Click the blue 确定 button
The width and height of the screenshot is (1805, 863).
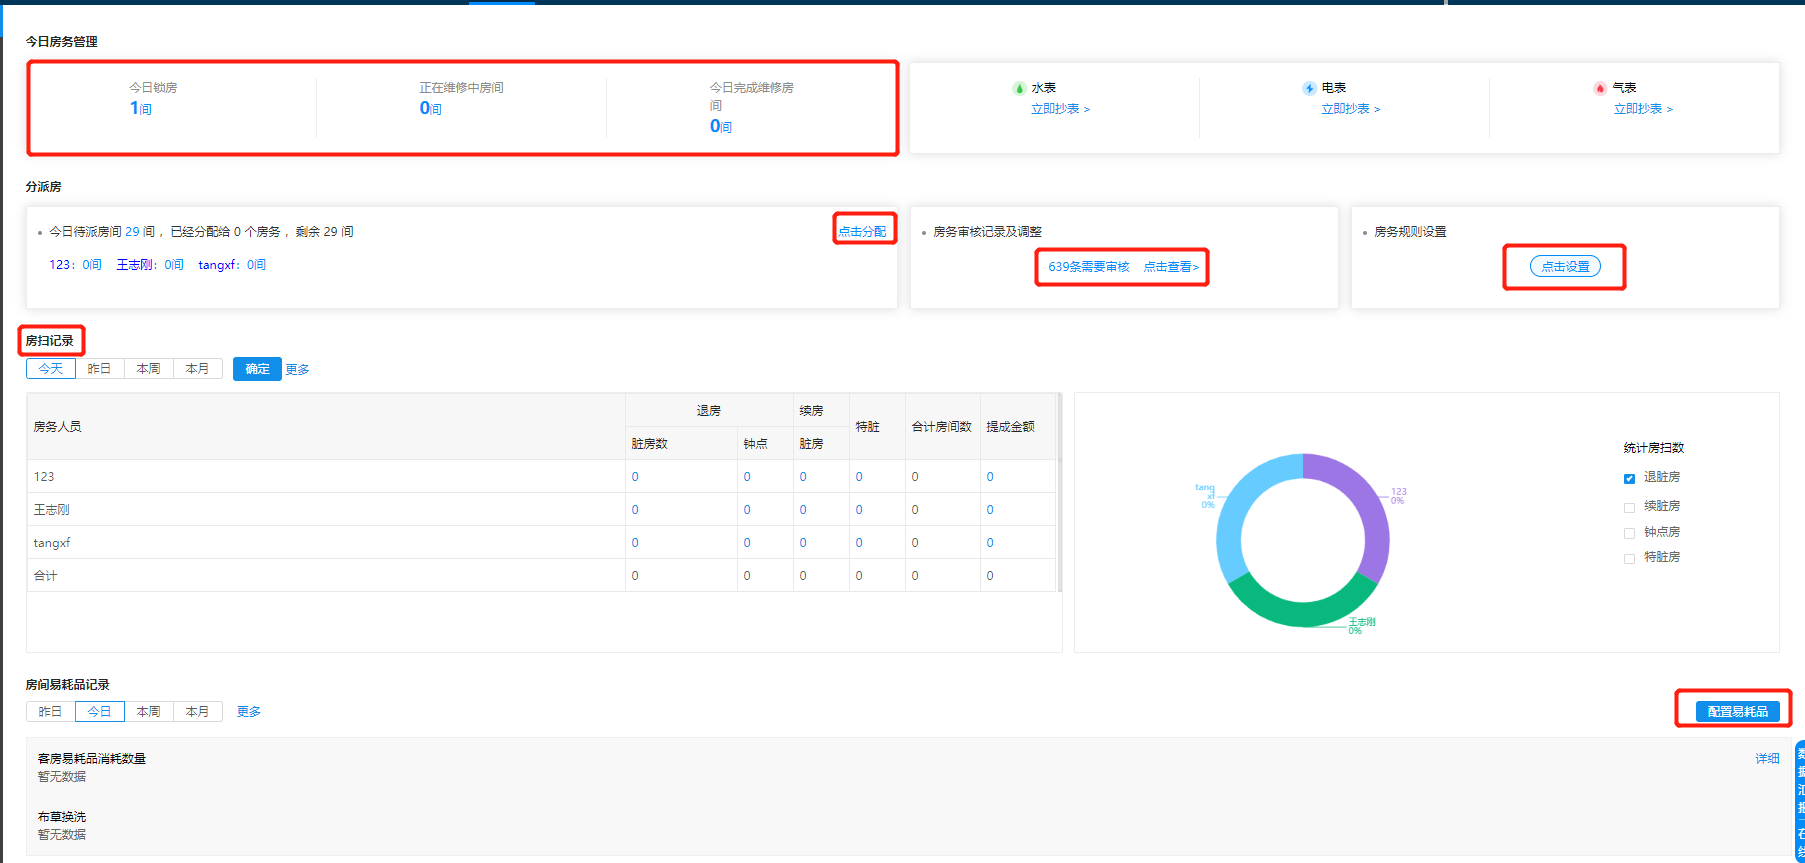click(x=257, y=369)
